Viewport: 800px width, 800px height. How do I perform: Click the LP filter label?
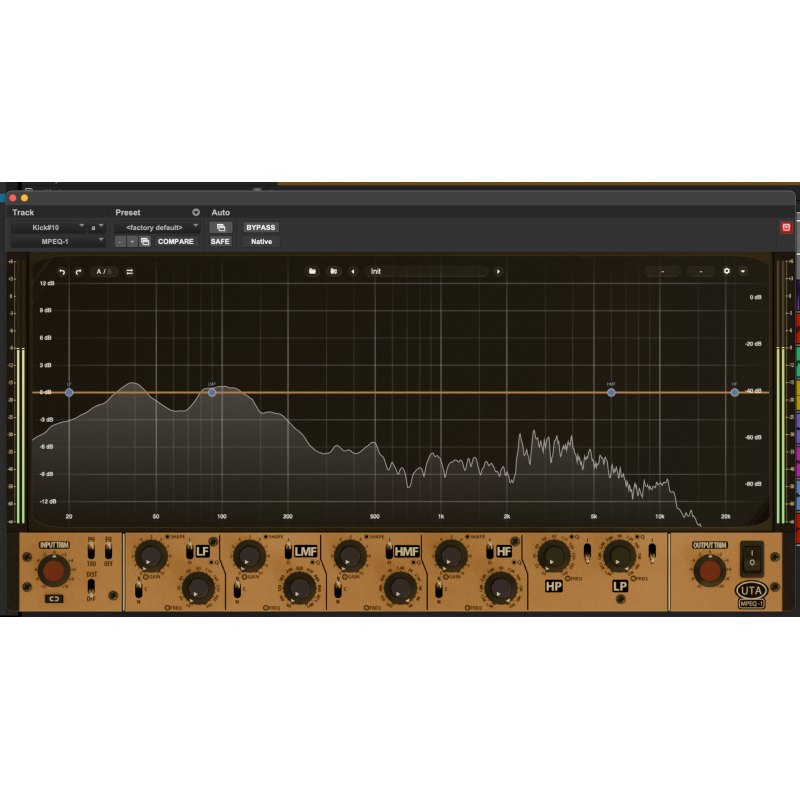pos(620,586)
